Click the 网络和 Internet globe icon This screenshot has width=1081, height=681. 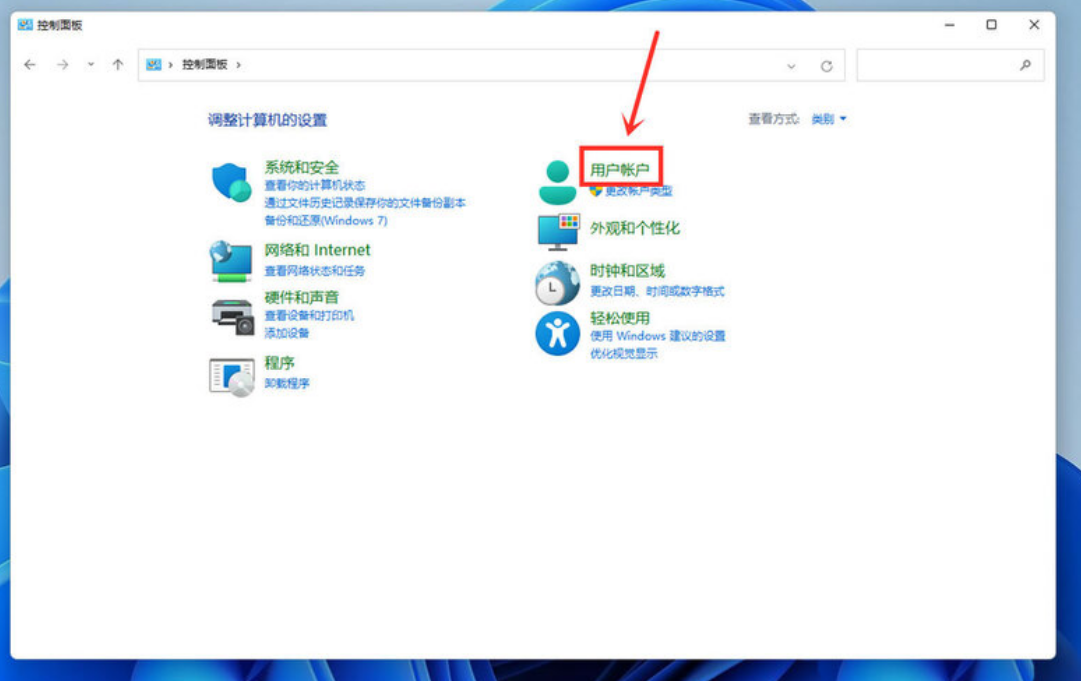coord(231,261)
